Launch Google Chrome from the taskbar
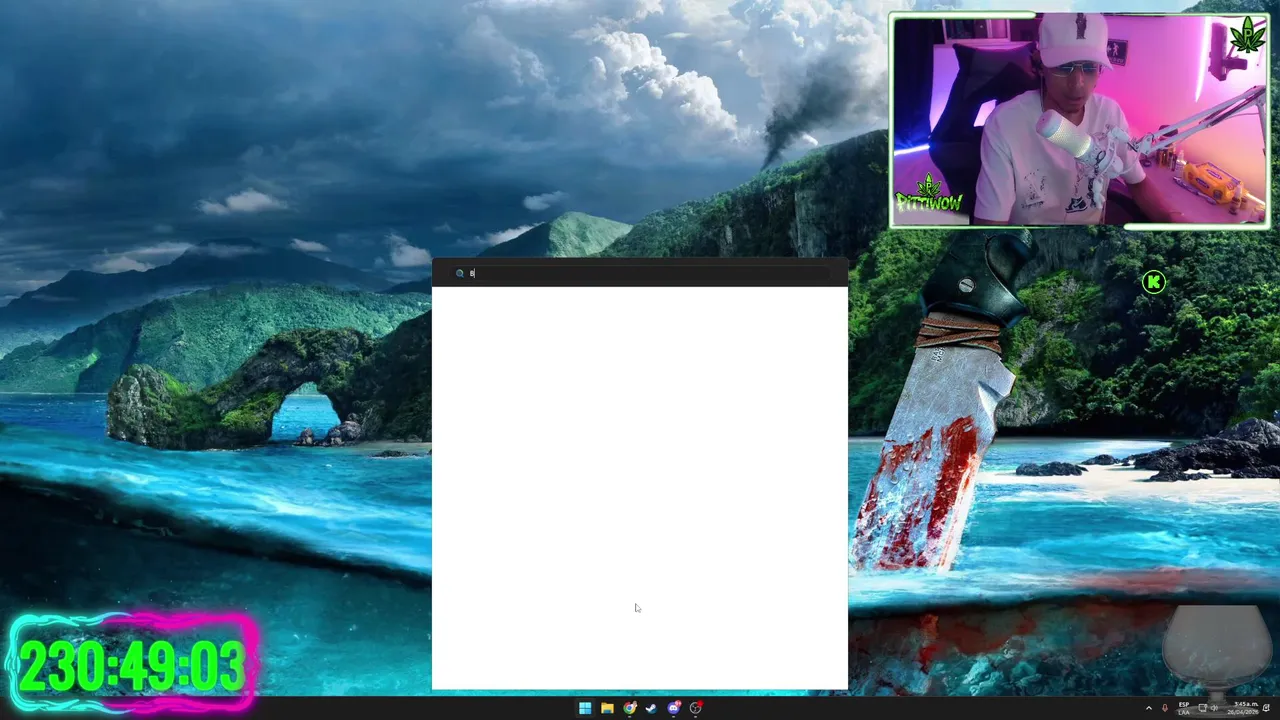The image size is (1280, 720). [x=630, y=708]
